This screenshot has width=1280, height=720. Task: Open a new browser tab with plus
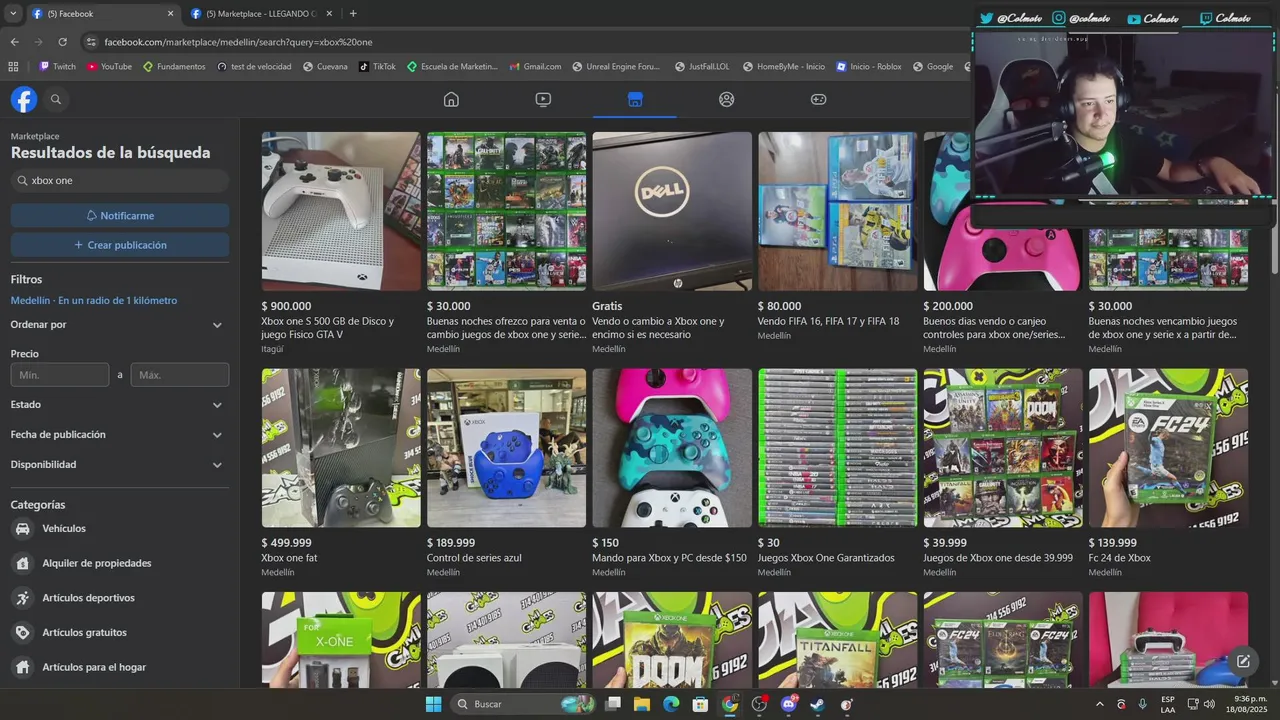(x=353, y=14)
